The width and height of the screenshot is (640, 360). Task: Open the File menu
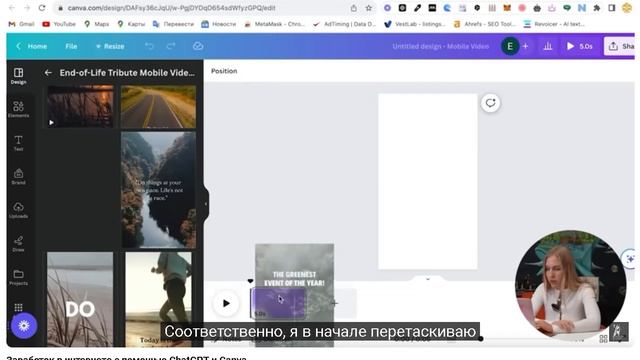71,46
